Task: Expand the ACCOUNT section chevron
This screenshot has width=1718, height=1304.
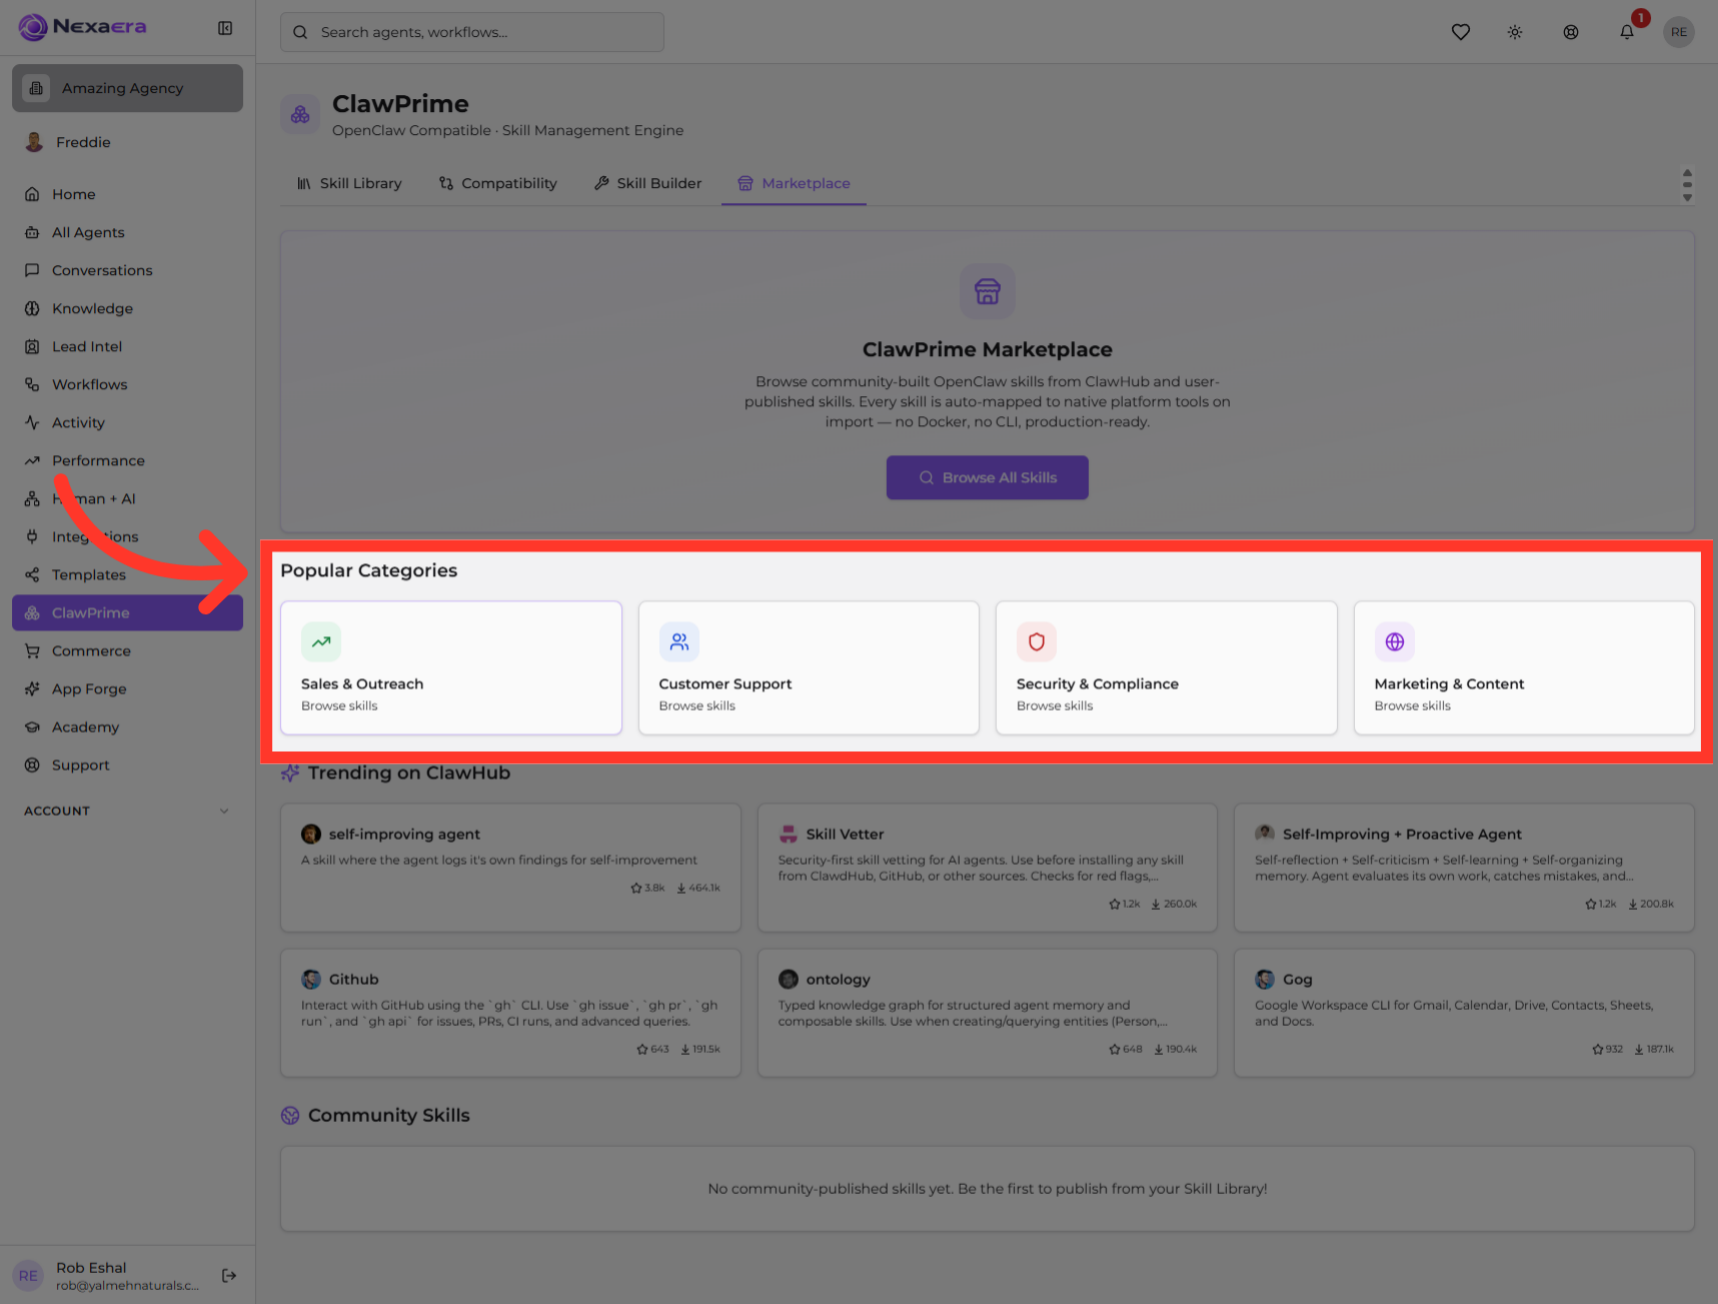Action: (224, 811)
